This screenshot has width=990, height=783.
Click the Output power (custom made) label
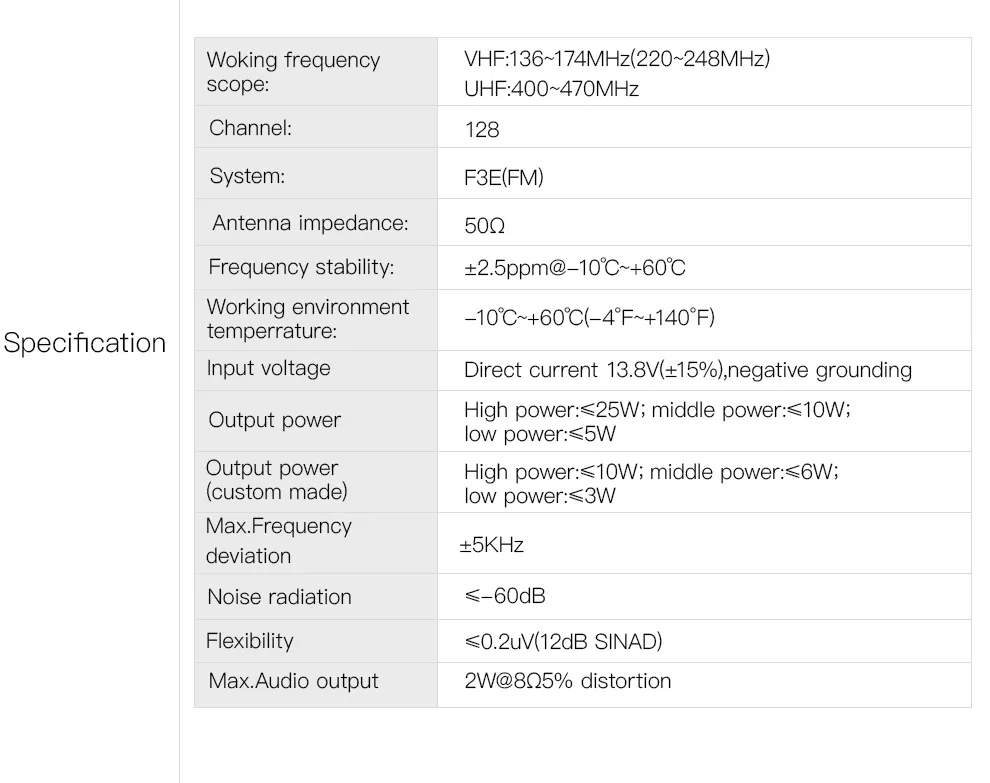[x=277, y=480]
